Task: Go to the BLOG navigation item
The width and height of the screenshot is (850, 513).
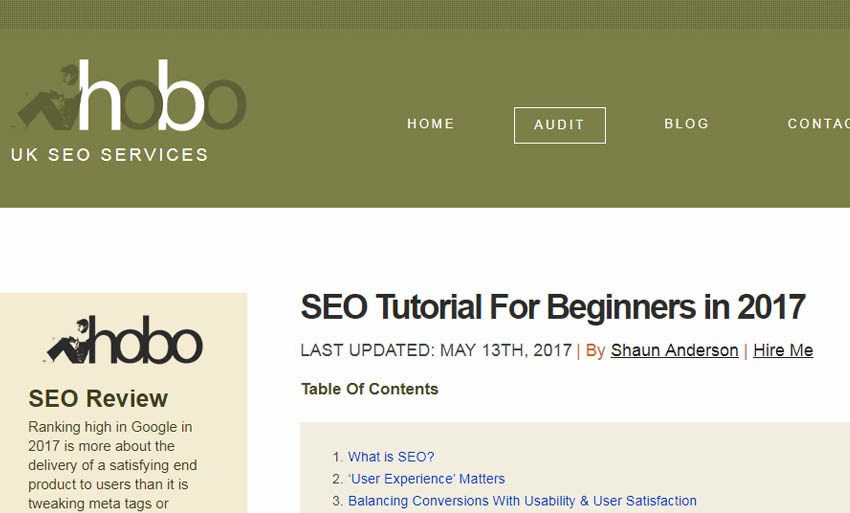Action: [x=686, y=124]
